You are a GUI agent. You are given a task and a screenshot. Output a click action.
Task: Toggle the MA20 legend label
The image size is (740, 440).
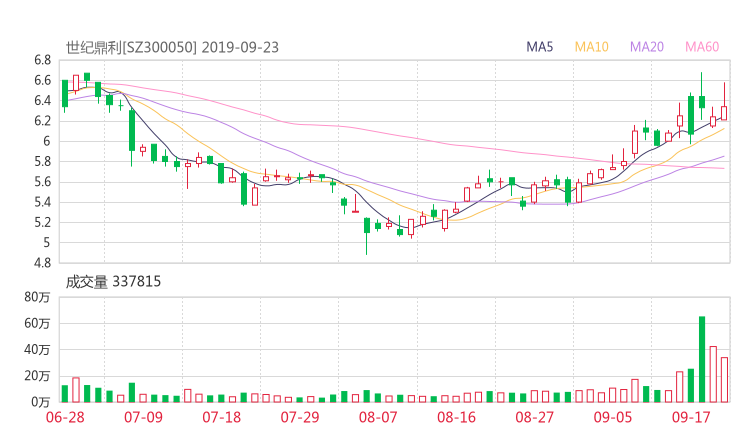647,47
